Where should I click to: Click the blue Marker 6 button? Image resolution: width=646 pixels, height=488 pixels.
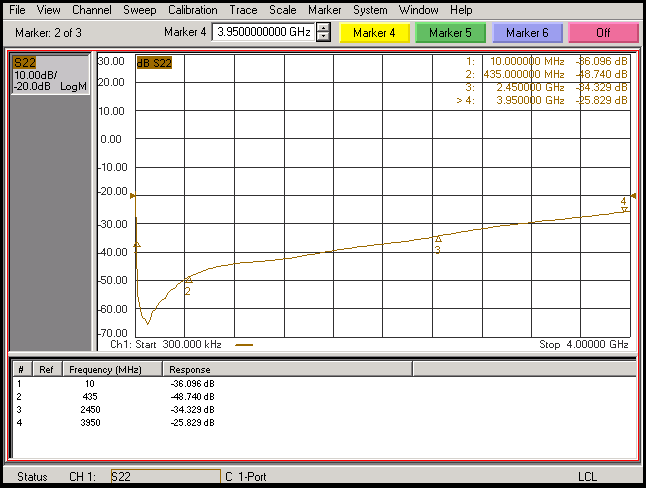527,33
